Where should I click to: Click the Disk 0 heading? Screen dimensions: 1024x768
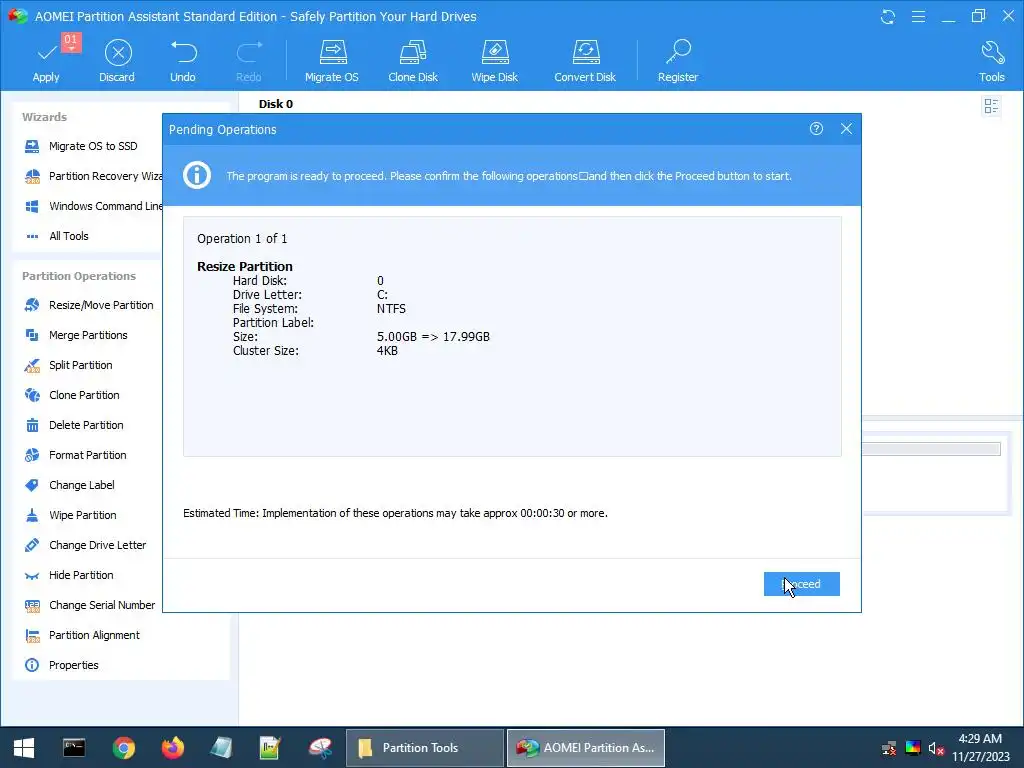(276, 104)
